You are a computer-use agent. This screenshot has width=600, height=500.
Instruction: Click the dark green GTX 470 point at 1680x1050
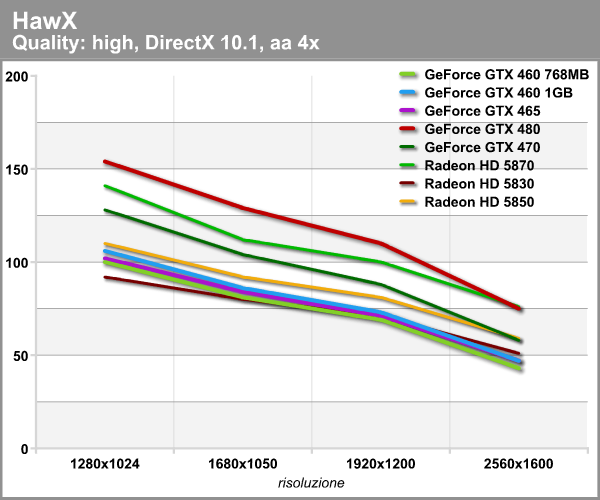[243, 254]
